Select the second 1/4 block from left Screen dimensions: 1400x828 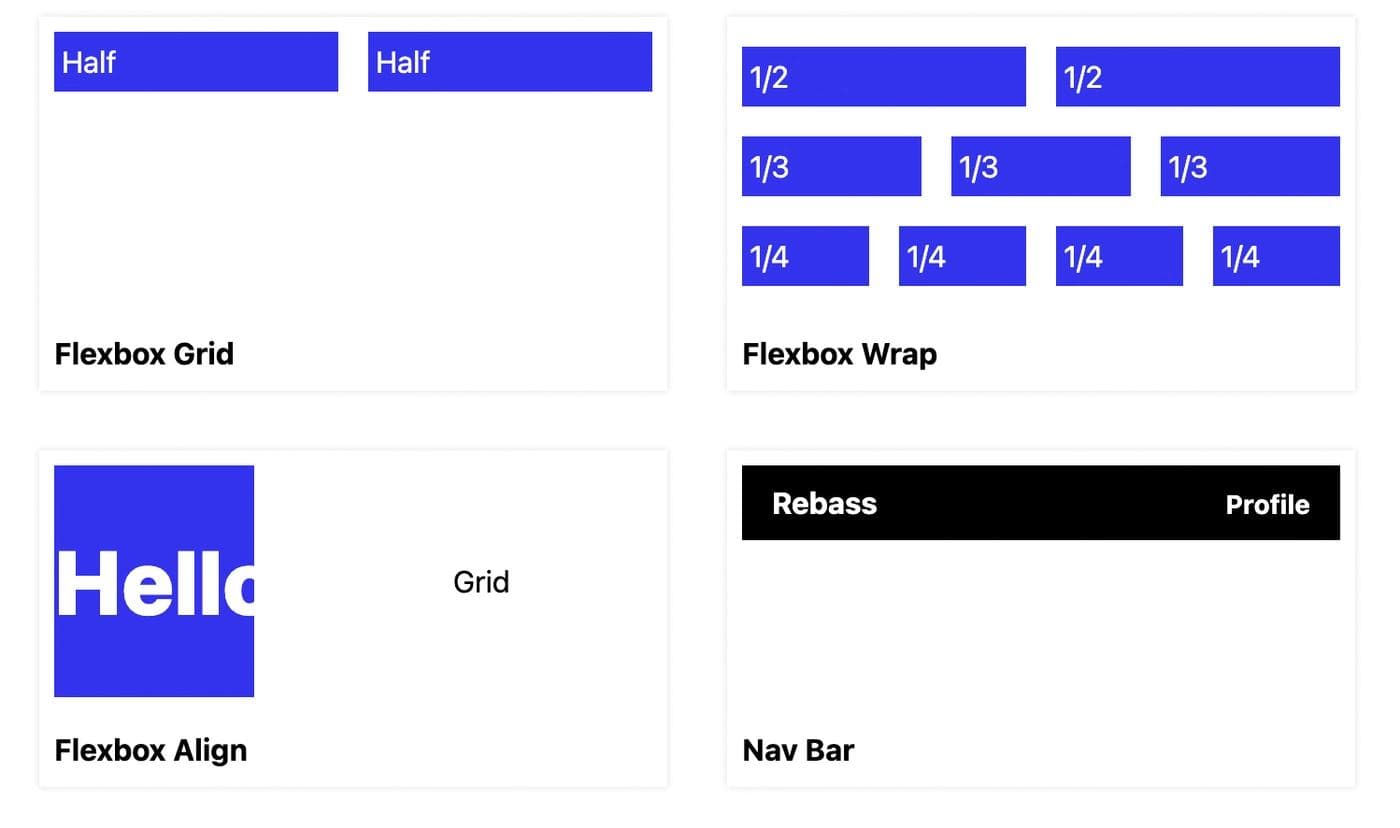tap(962, 257)
